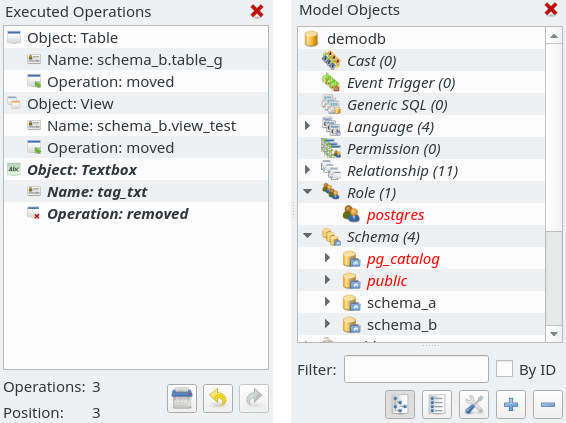Click in the Filter text field
Viewport: 566px width, 423px height.
tap(416, 369)
